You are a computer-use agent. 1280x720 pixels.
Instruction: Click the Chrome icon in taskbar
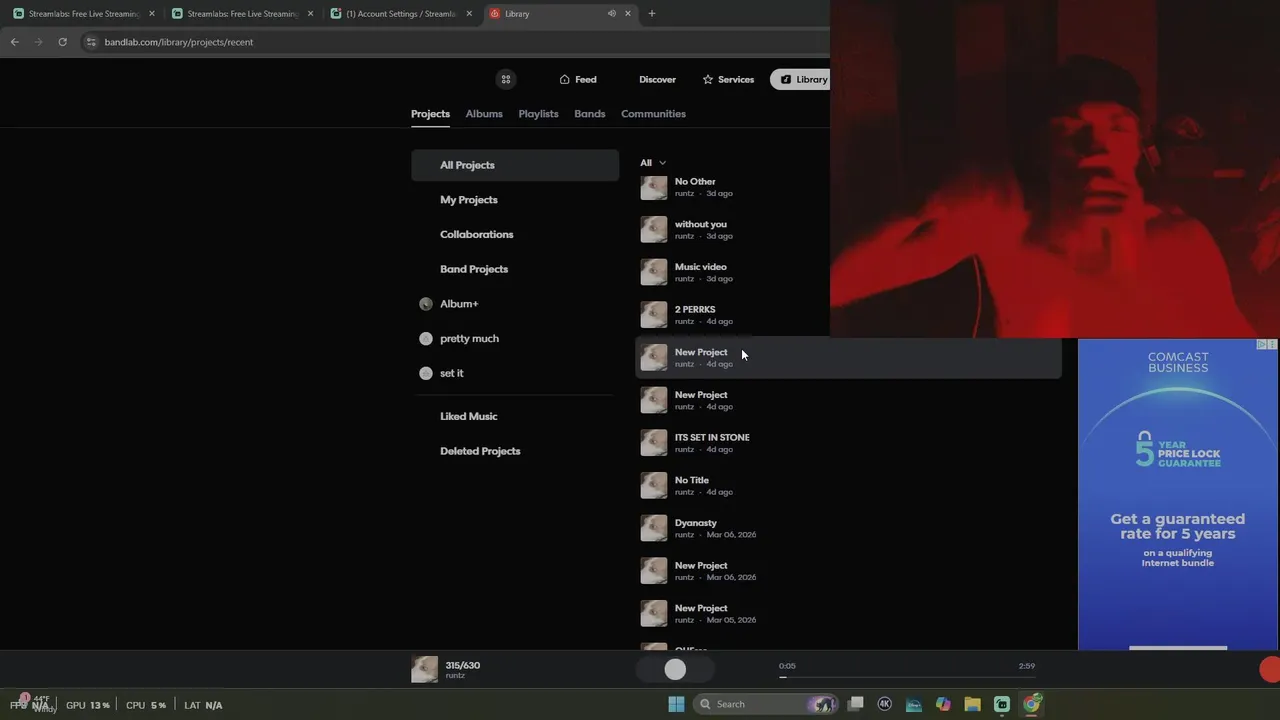point(1031,704)
